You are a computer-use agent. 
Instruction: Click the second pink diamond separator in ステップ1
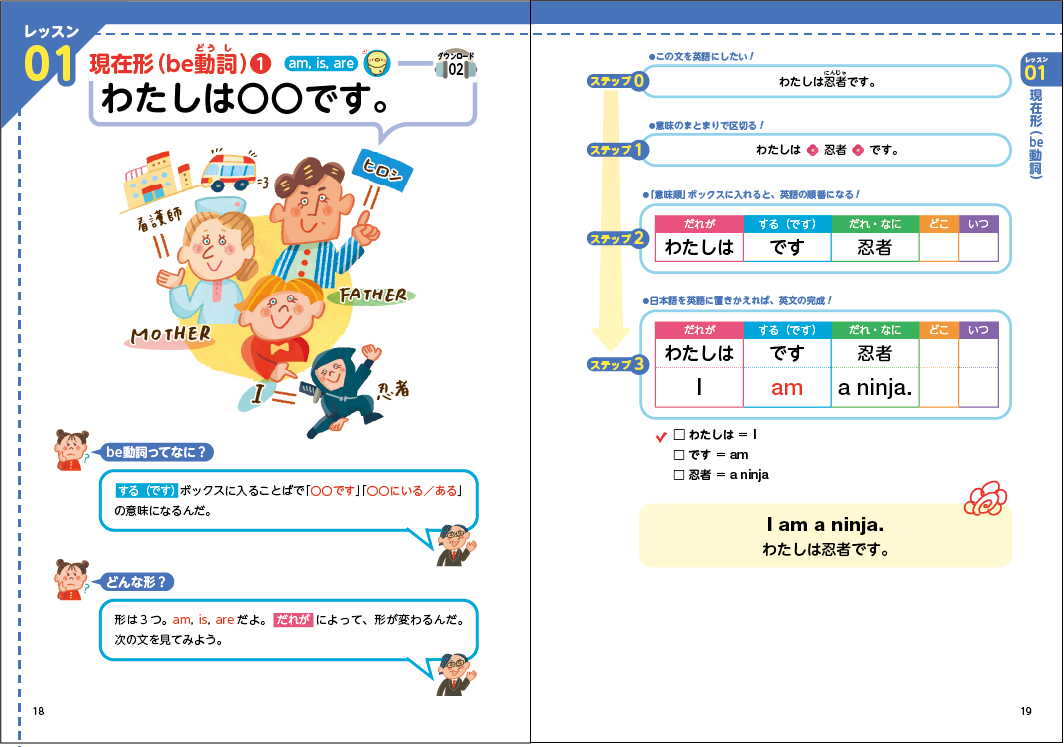[858, 150]
